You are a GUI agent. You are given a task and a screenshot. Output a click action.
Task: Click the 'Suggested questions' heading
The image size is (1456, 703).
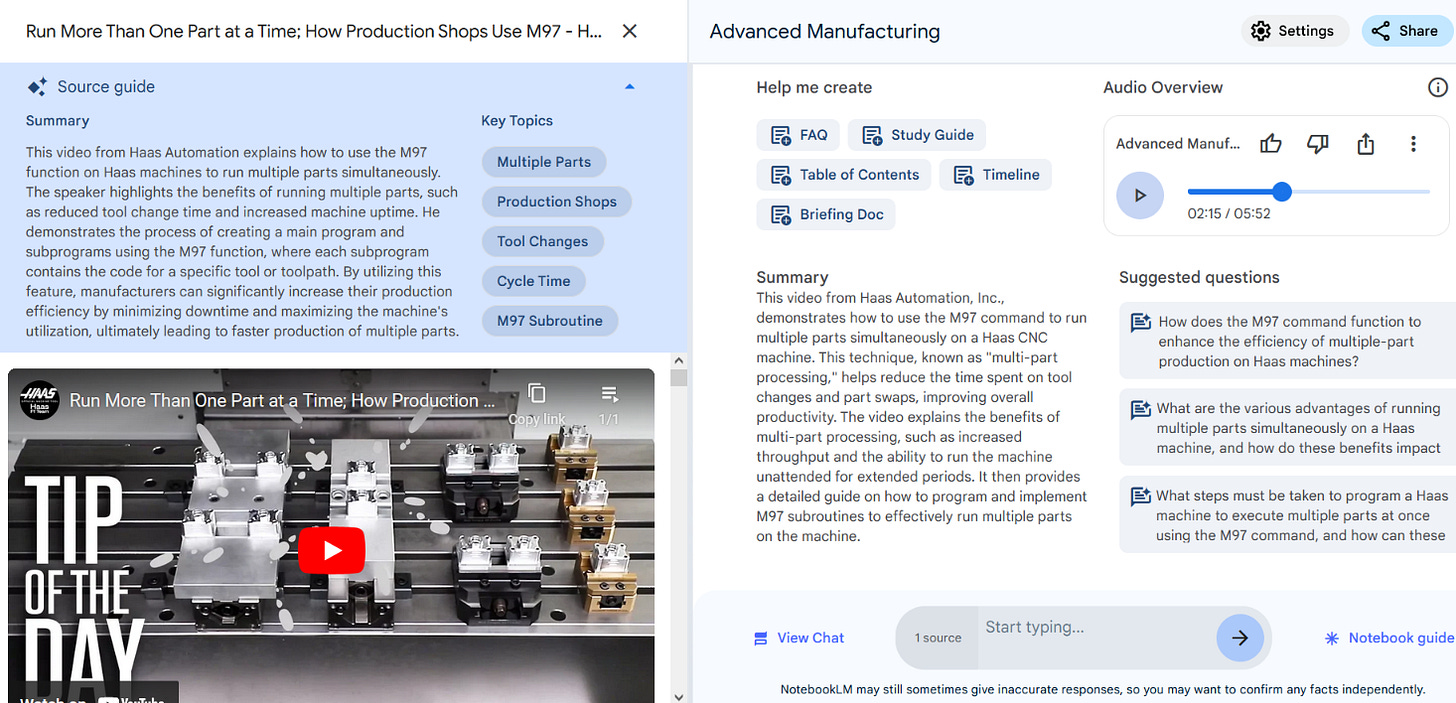(1199, 277)
